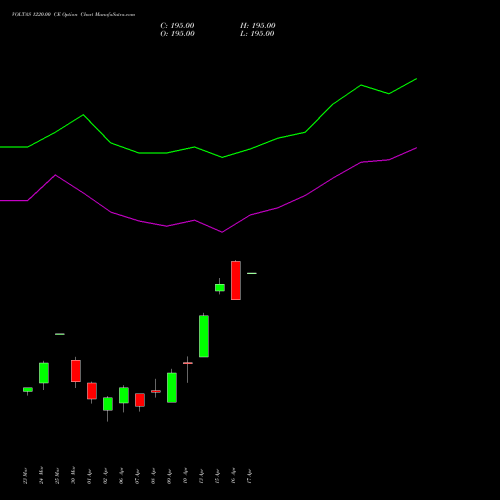Select the flat candle dash on 25 Mar

click(60, 334)
